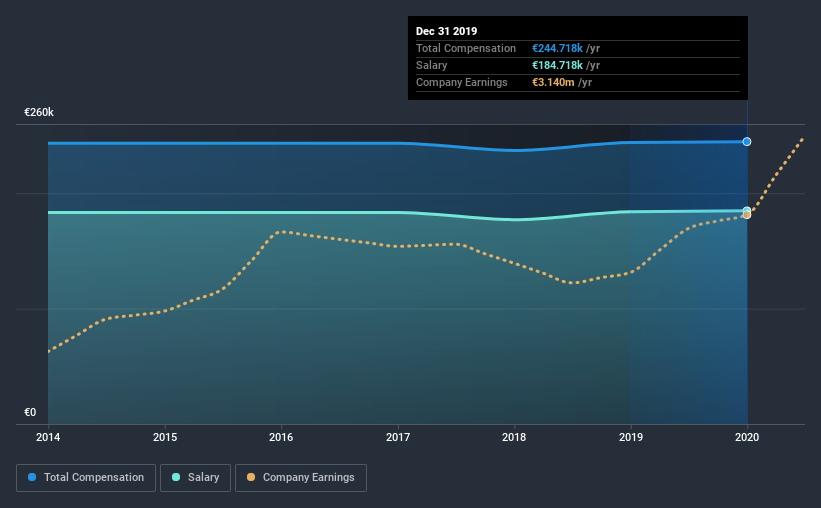Click the €184.718k salary value
This screenshot has height=508, width=821.
[557, 65]
